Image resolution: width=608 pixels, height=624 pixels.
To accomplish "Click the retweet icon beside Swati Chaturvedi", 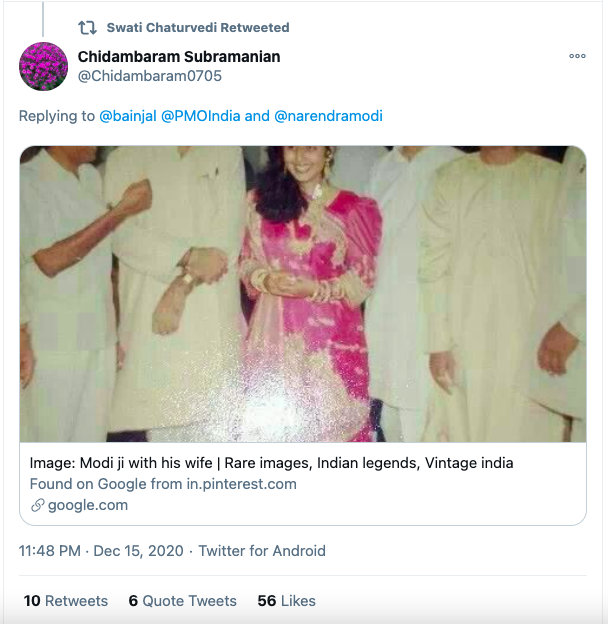I will click(x=87, y=28).
